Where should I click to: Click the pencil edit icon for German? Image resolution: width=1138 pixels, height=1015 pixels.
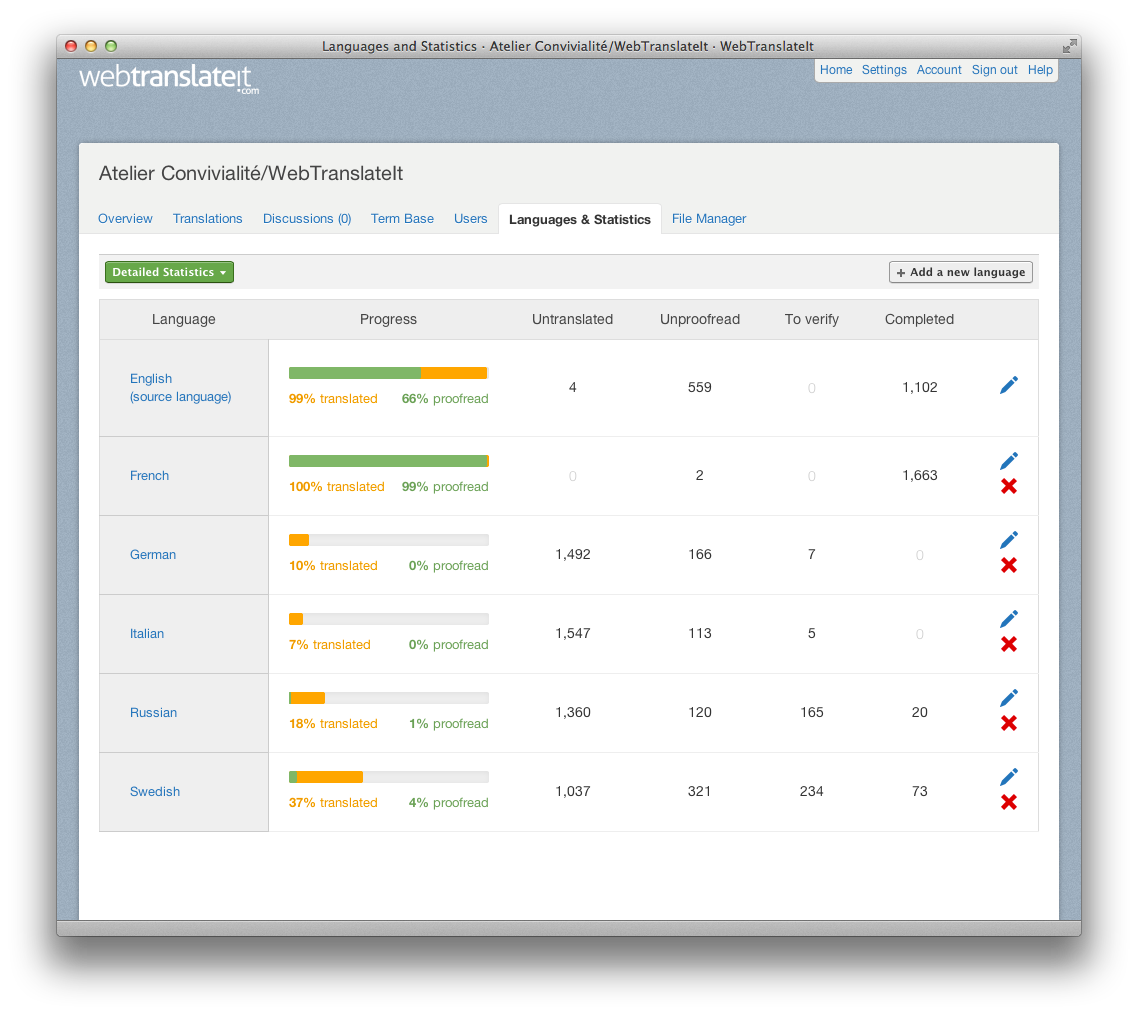[1009, 540]
